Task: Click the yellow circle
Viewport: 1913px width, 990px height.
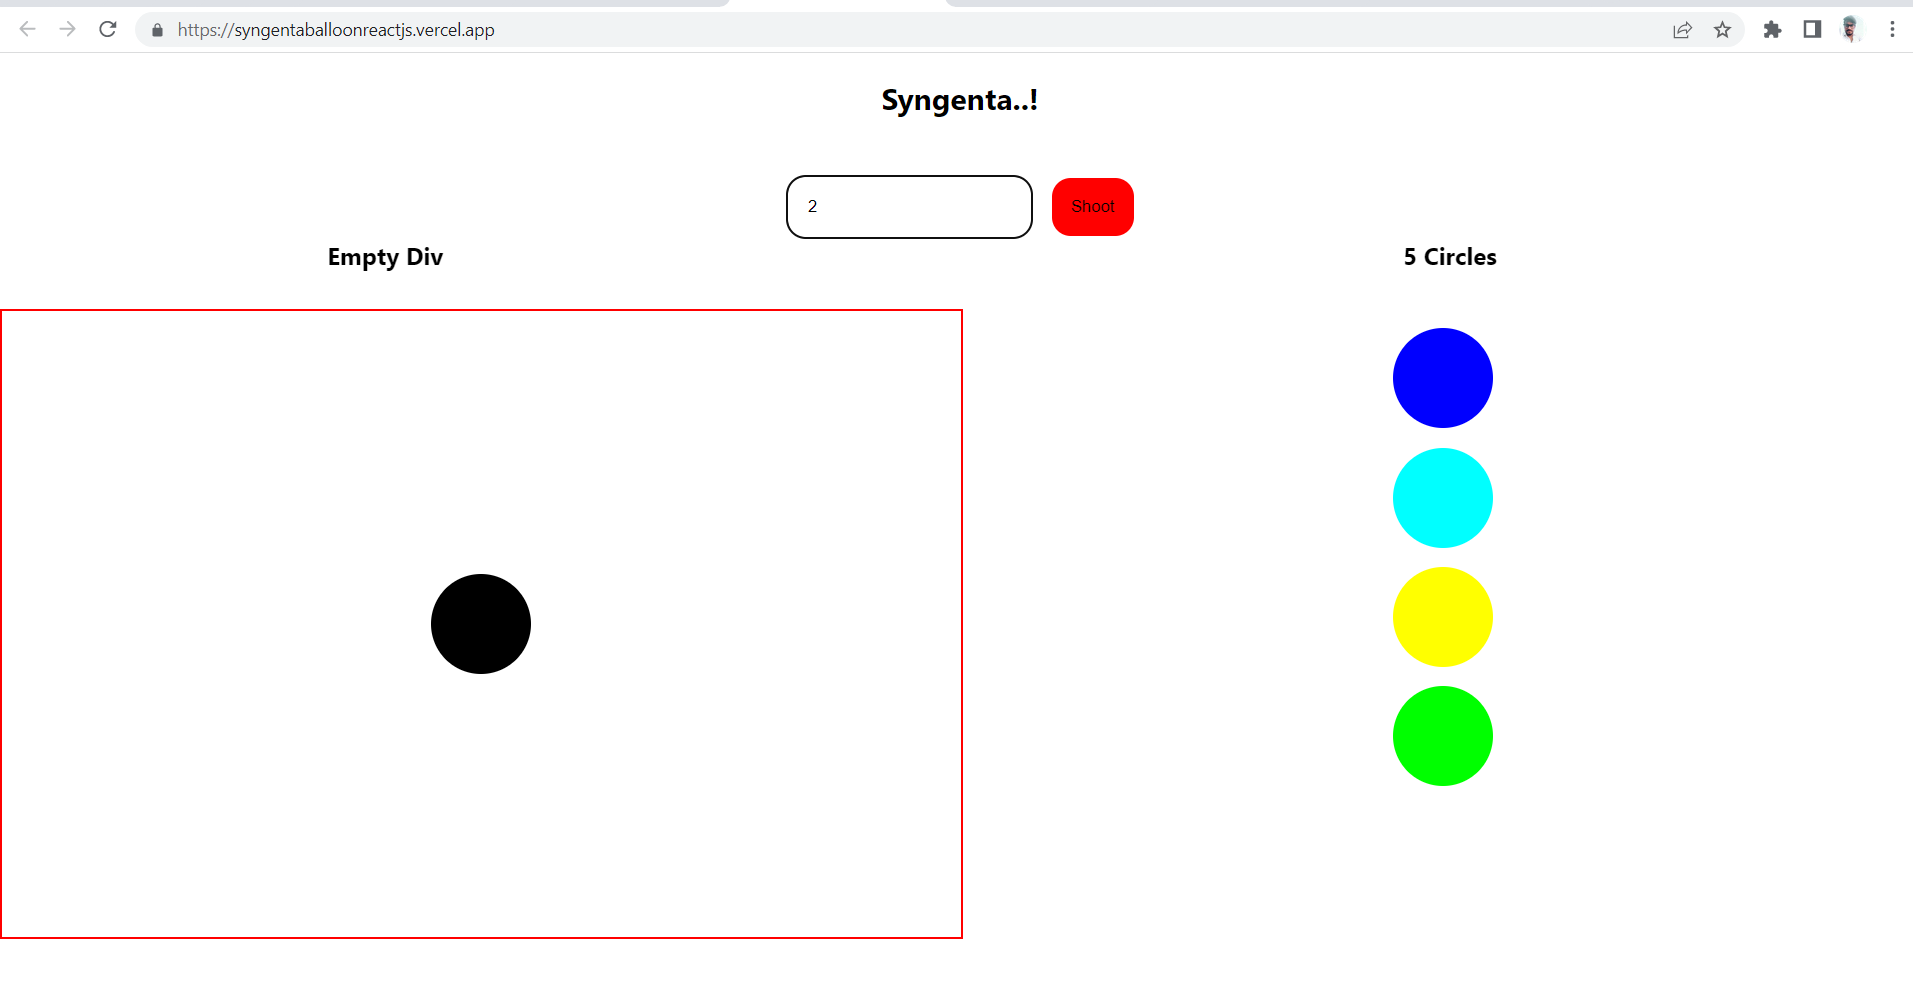Action: [1443, 617]
